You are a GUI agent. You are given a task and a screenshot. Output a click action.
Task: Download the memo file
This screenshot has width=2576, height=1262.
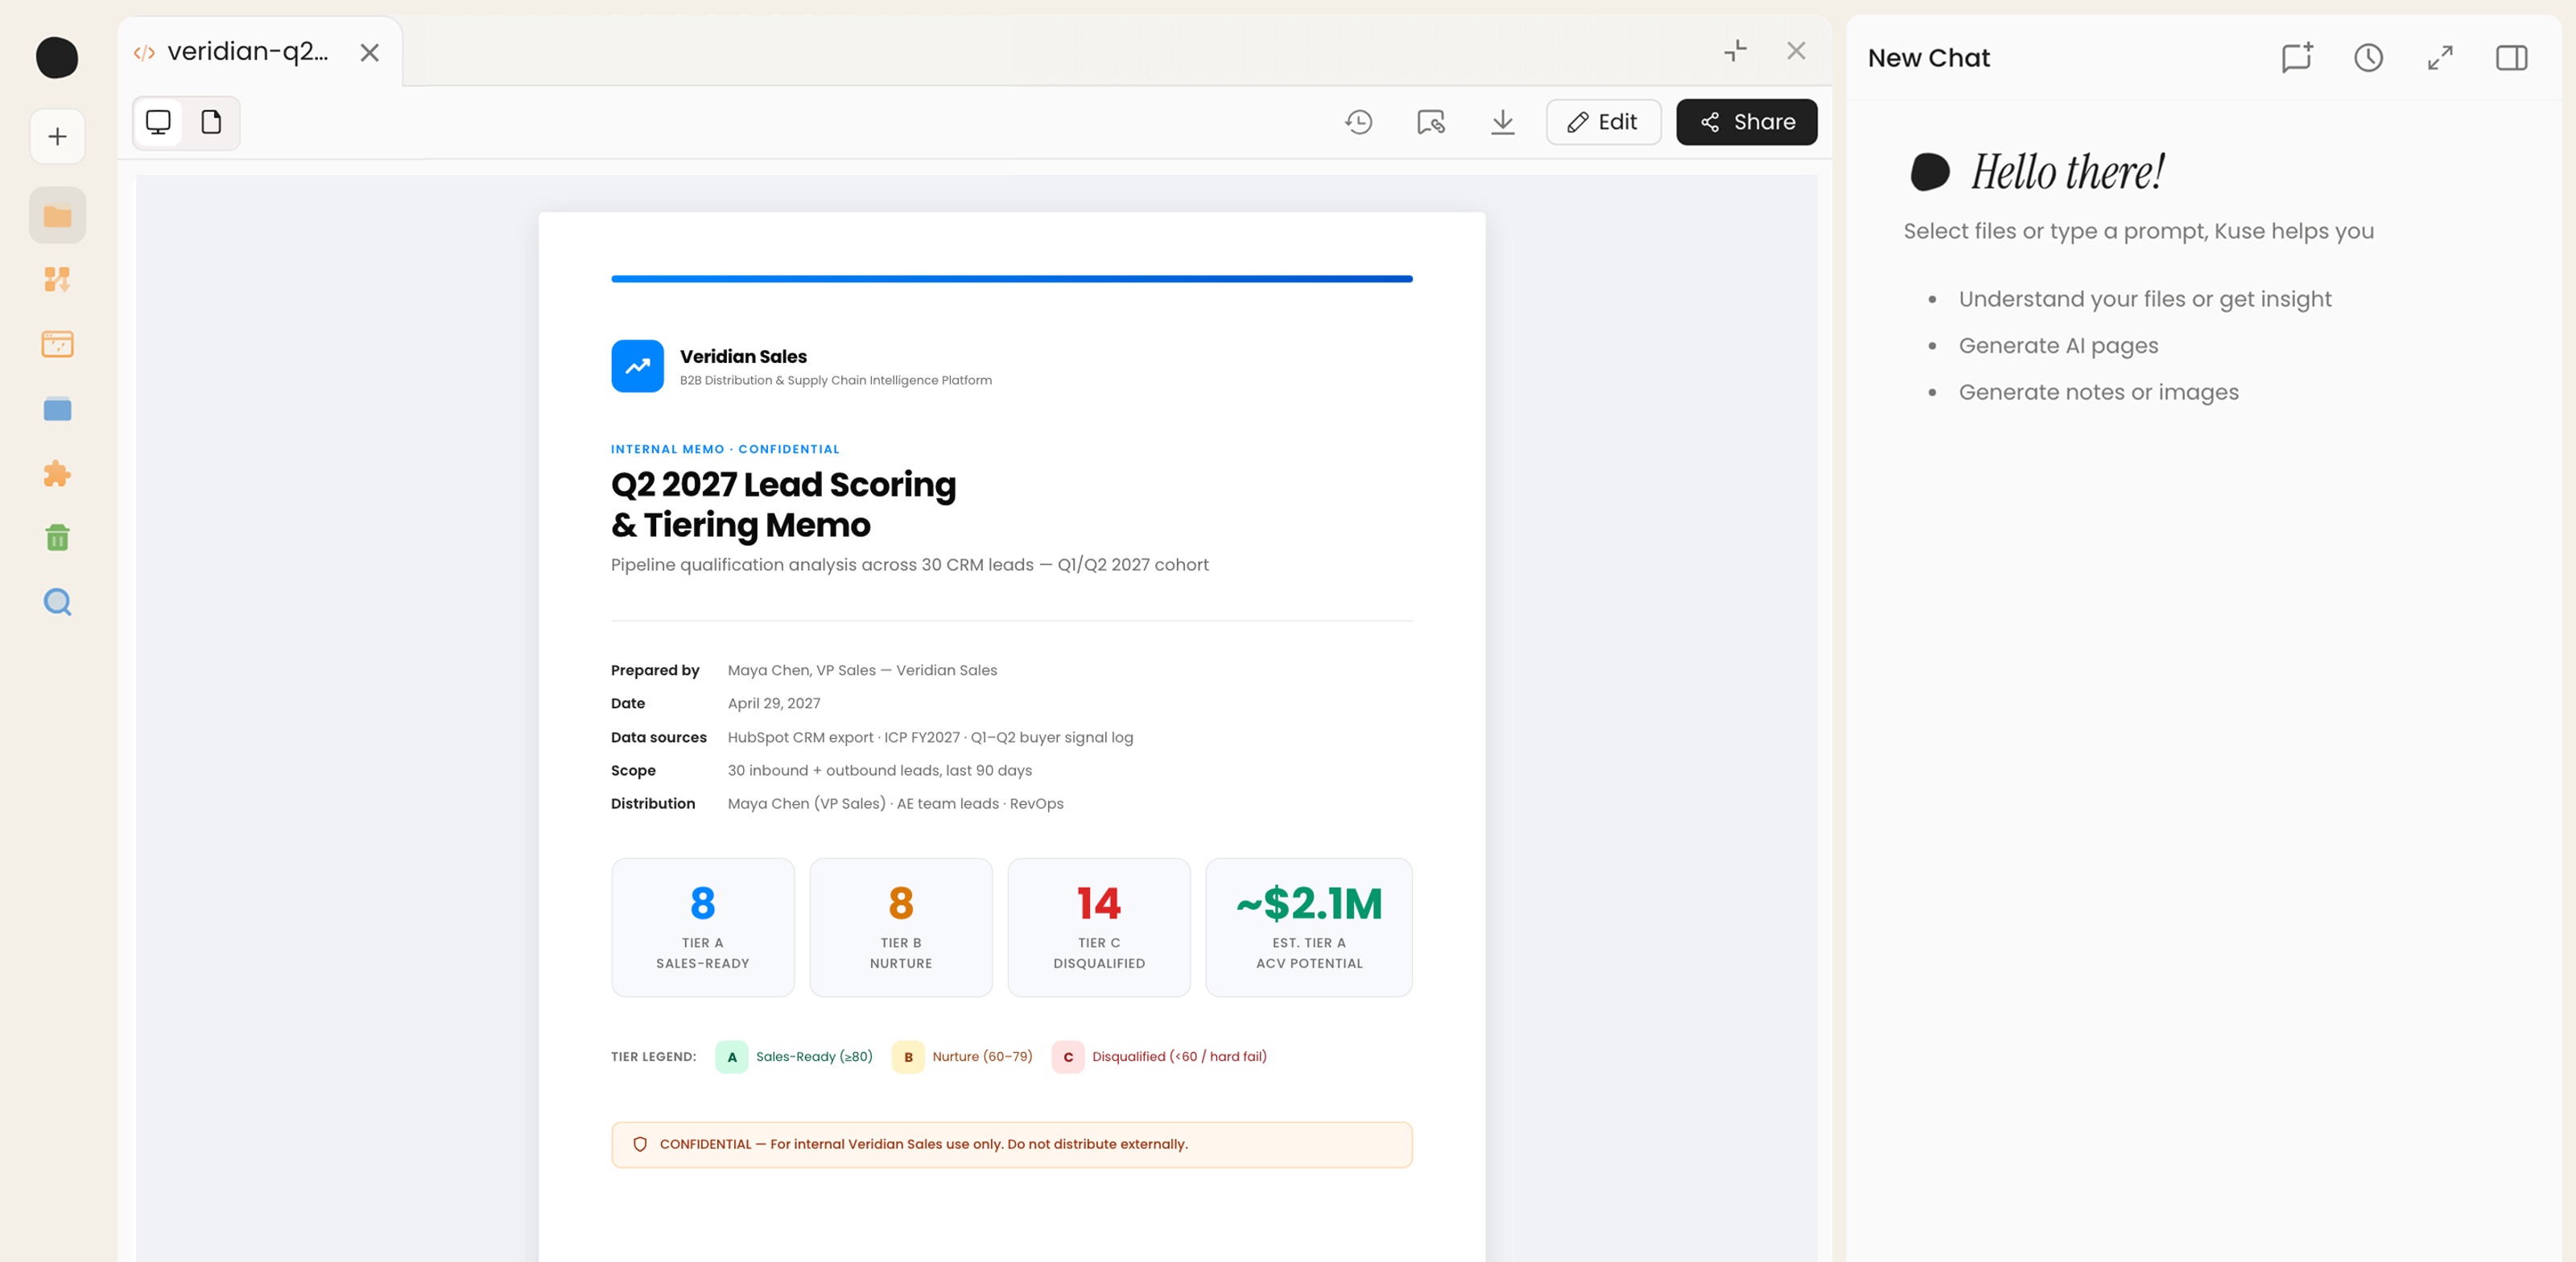(1502, 122)
